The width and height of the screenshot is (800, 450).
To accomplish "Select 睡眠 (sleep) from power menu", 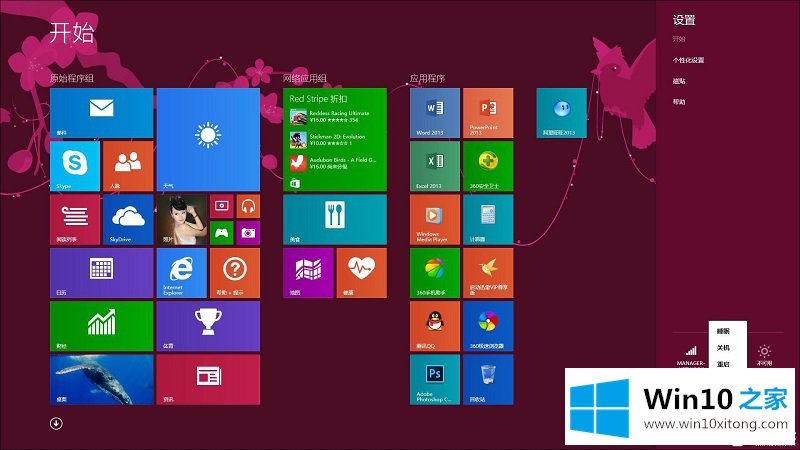I will pos(723,330).
